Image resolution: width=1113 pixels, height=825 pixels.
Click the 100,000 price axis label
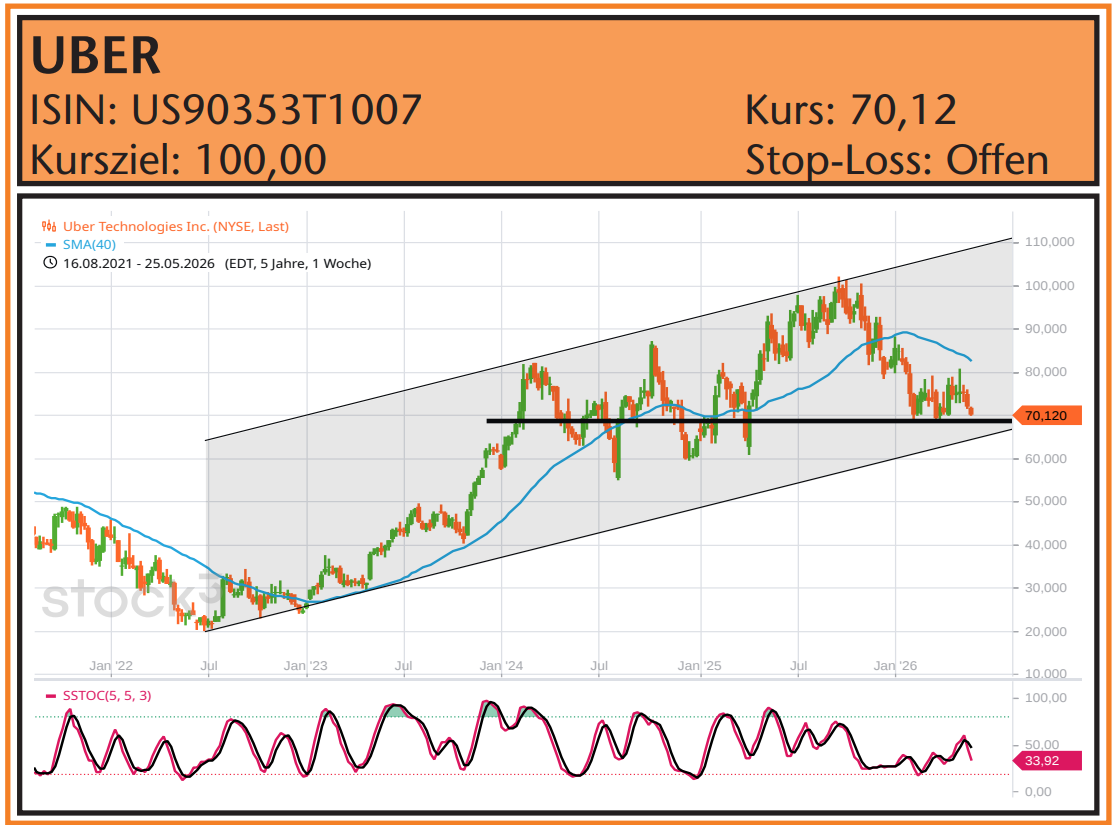(1050, 285)
